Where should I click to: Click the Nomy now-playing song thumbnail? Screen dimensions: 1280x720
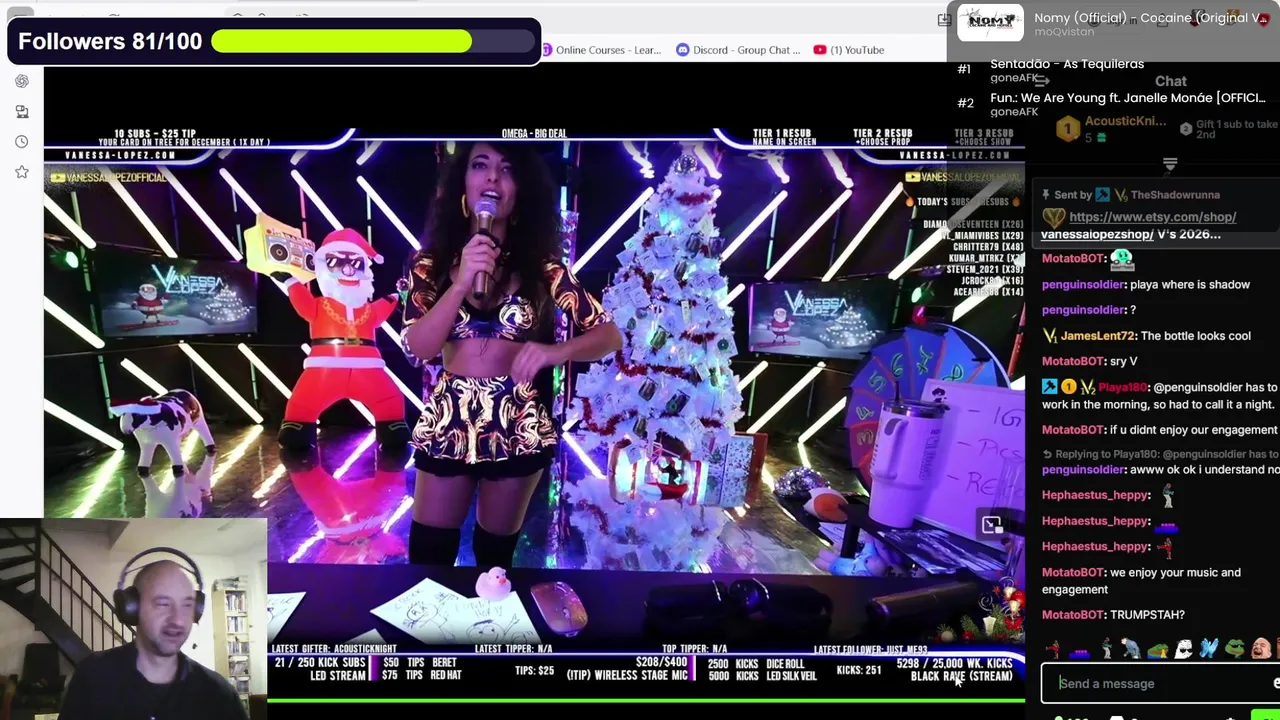pyautogui.click(x=990, y=23)
